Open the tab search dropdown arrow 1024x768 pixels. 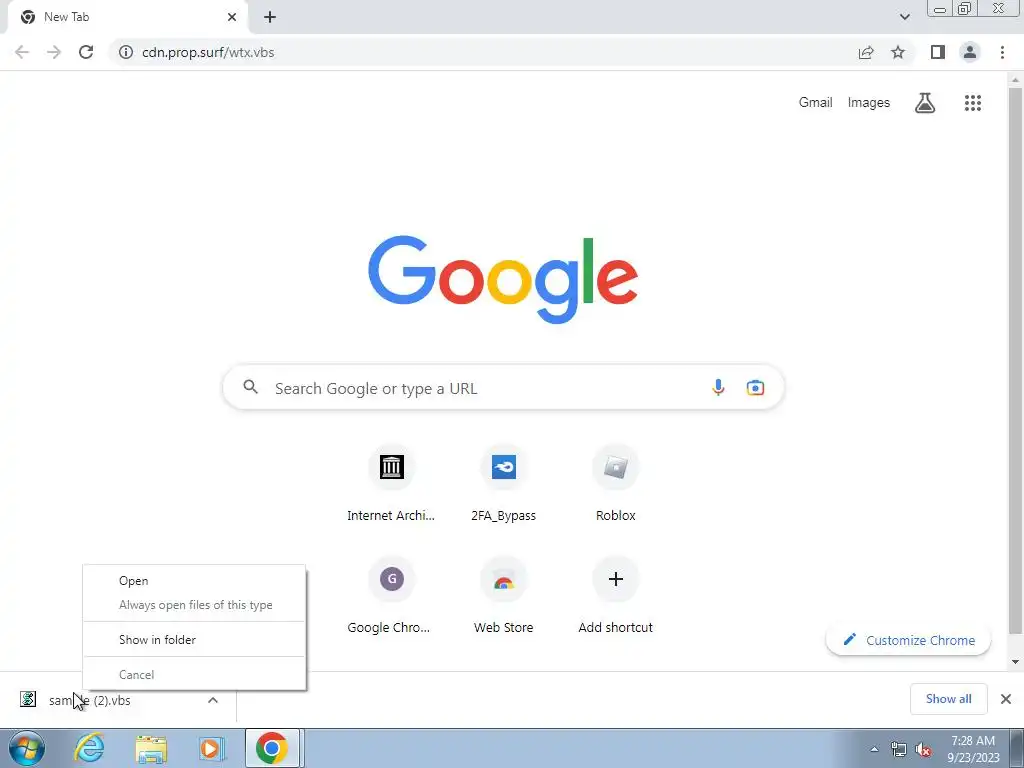[x=904, y=17]
